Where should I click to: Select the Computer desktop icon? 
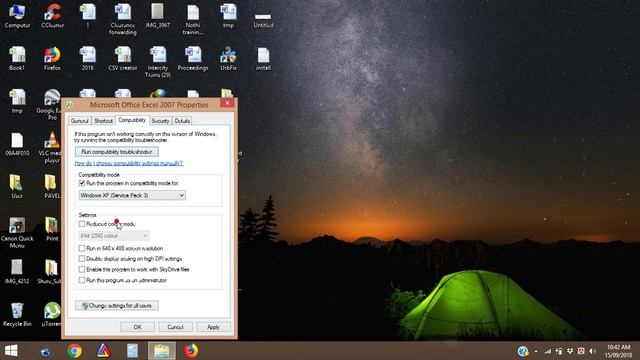(x=17, y=16)
